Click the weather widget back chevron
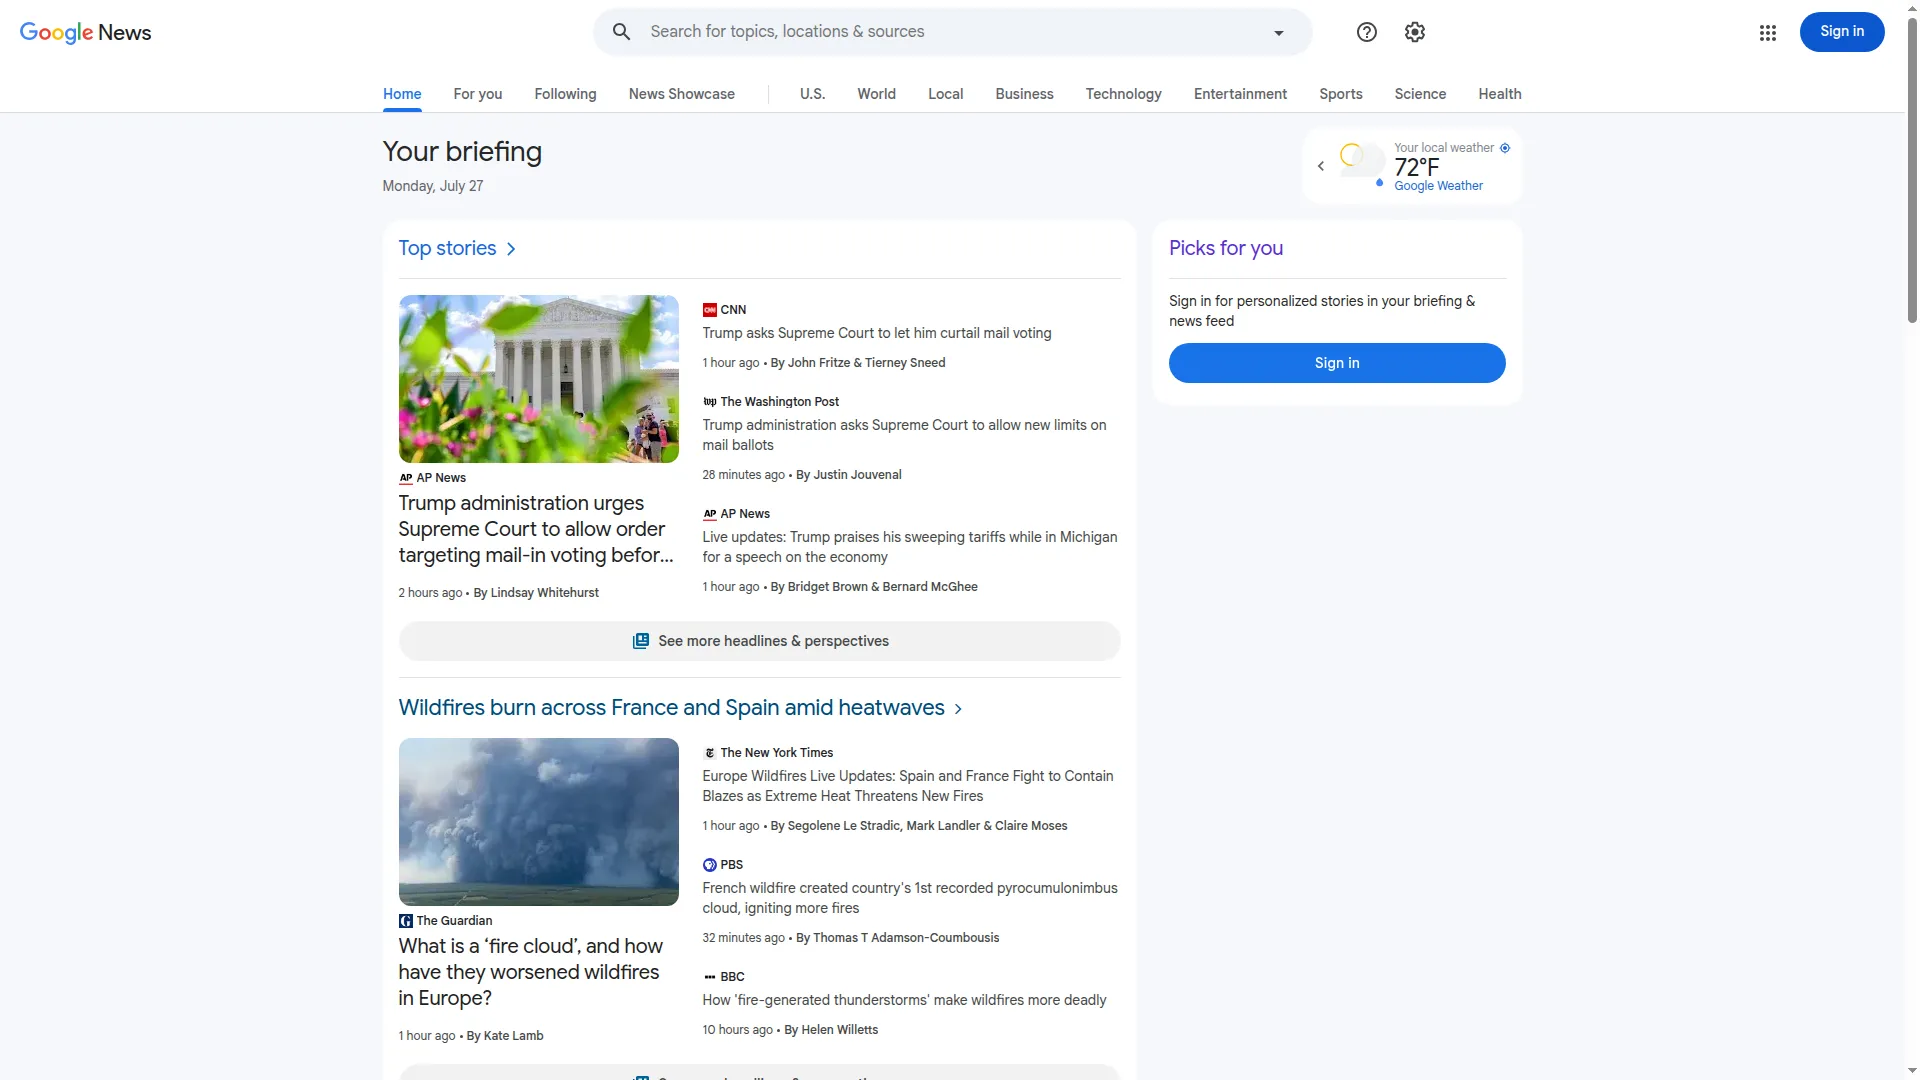Image resolution: width=1920 pixels, height=1080 pixels. (x=1320, y=166)
